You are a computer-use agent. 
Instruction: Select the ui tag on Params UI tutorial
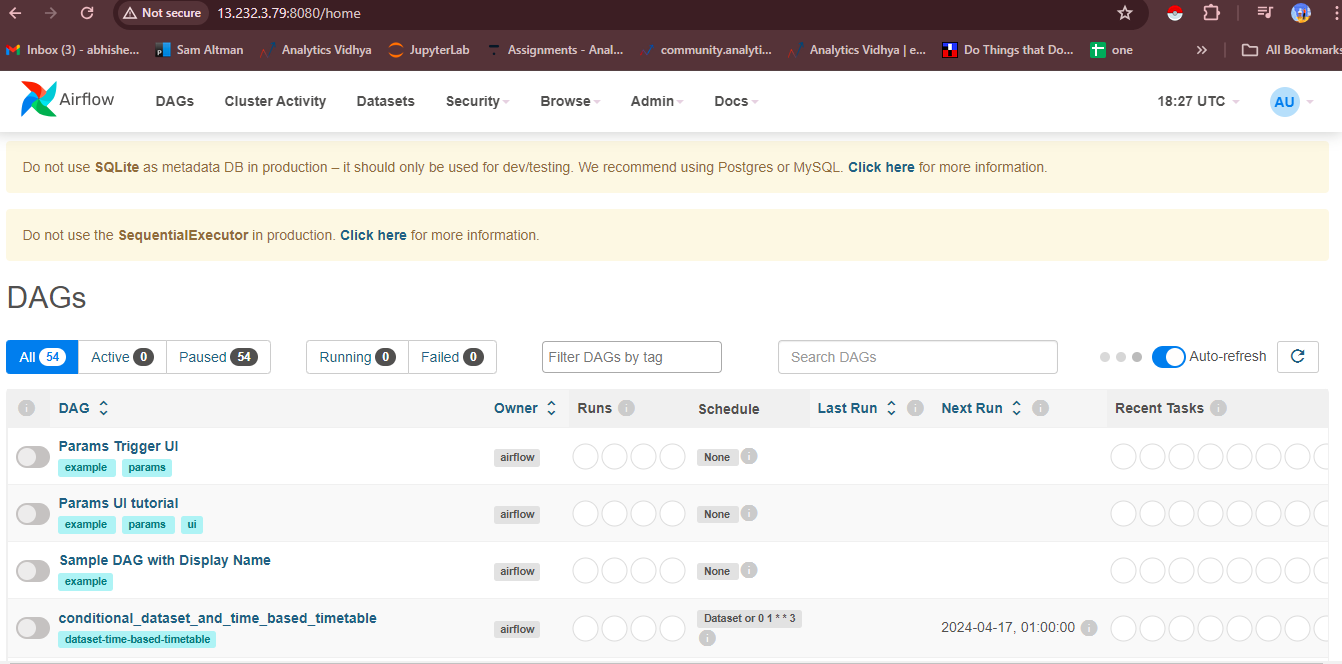[x=192, y=524]
